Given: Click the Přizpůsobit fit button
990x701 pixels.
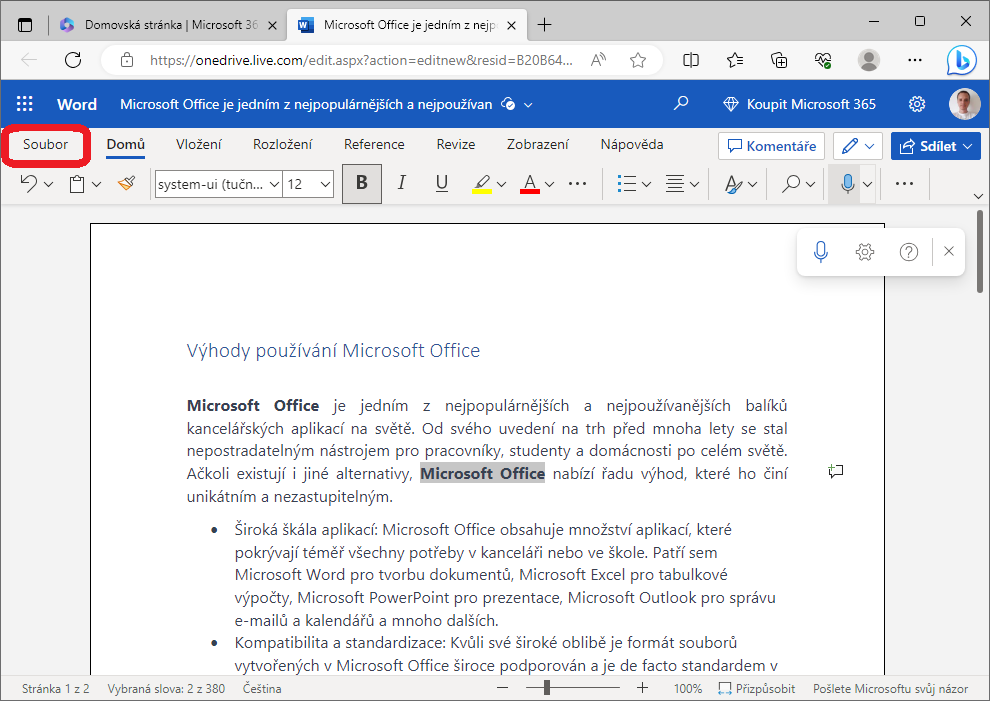Looking at the screenshot, I should [x=757, y=688].
